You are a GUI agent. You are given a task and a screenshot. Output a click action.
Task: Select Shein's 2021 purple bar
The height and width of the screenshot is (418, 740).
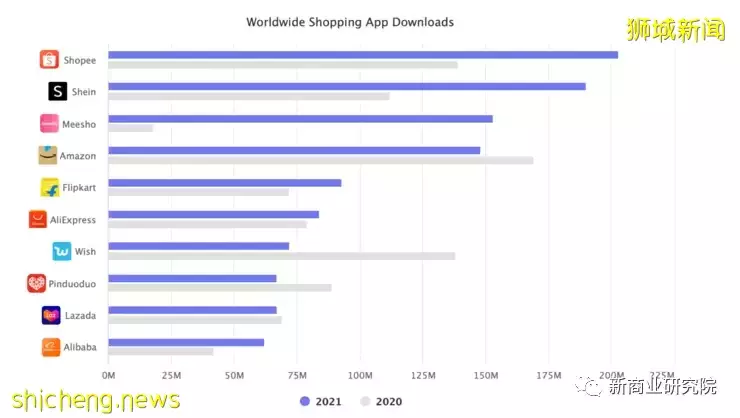coord(347,86)
